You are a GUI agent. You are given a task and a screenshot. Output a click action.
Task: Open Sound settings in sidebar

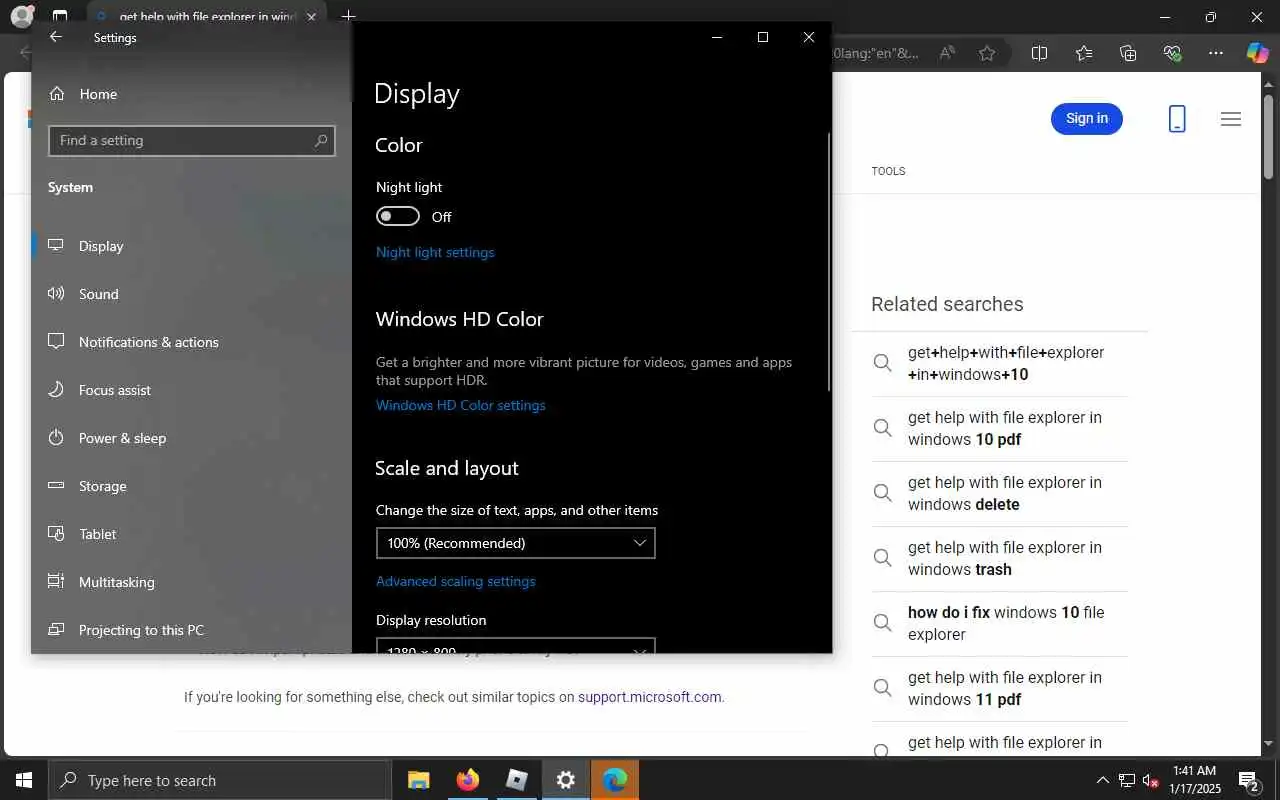[x=191, y=294]
